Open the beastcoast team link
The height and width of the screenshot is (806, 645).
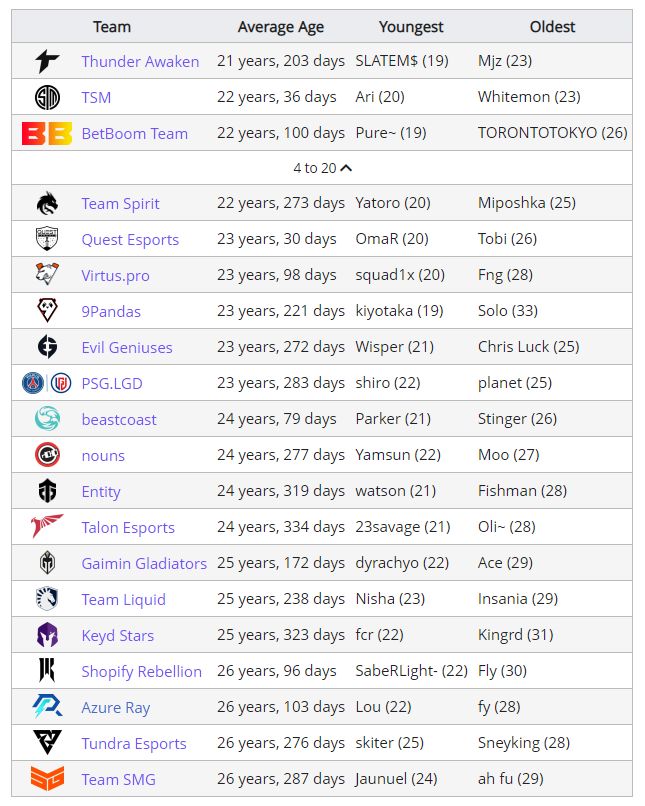[119, 420]
